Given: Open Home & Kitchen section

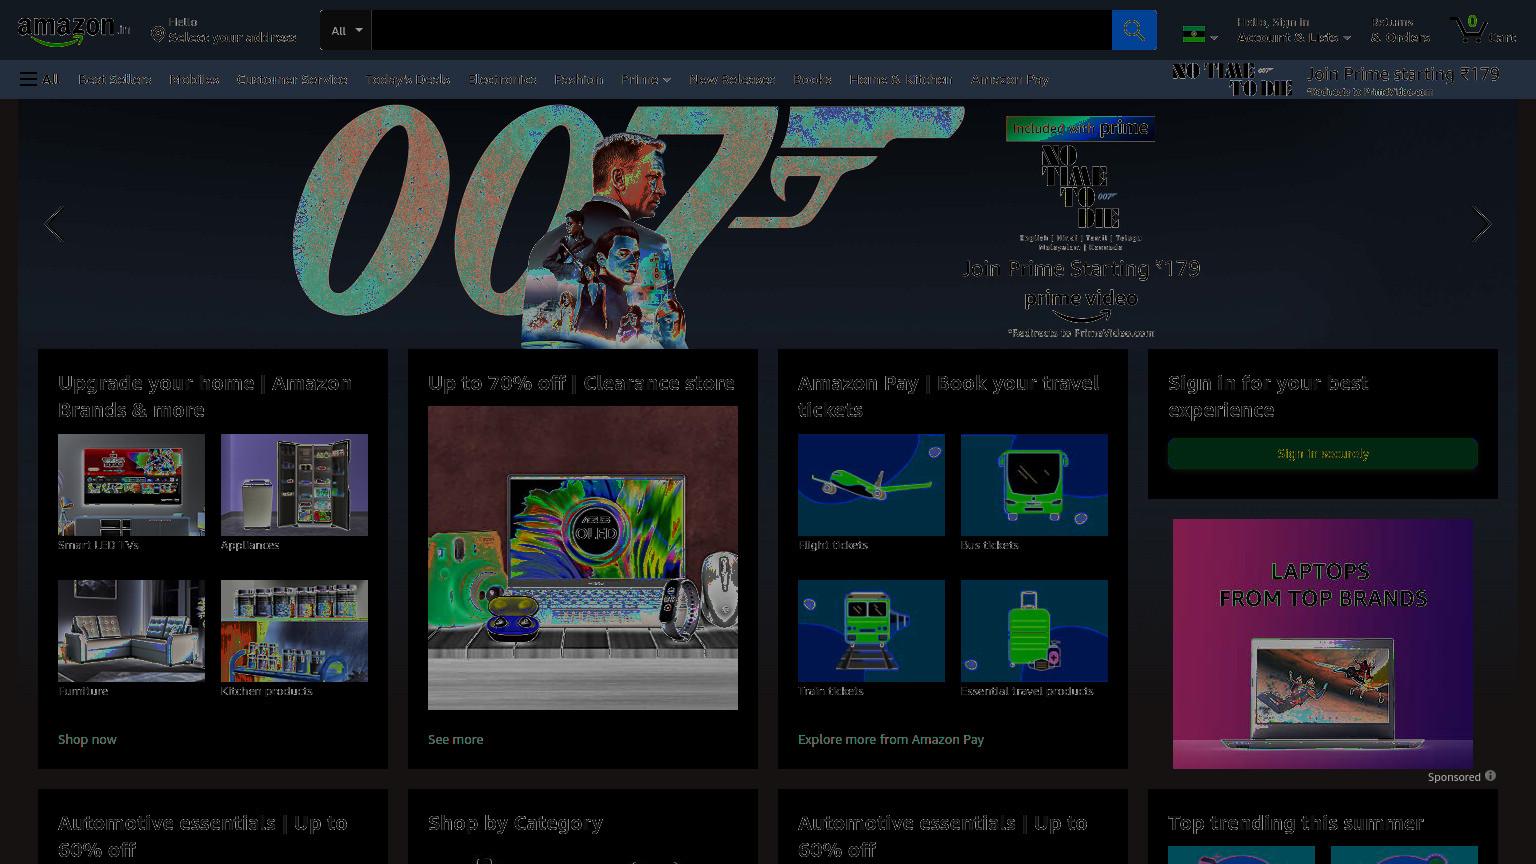Looking at the screenshot, I should (x=900, y=79).
